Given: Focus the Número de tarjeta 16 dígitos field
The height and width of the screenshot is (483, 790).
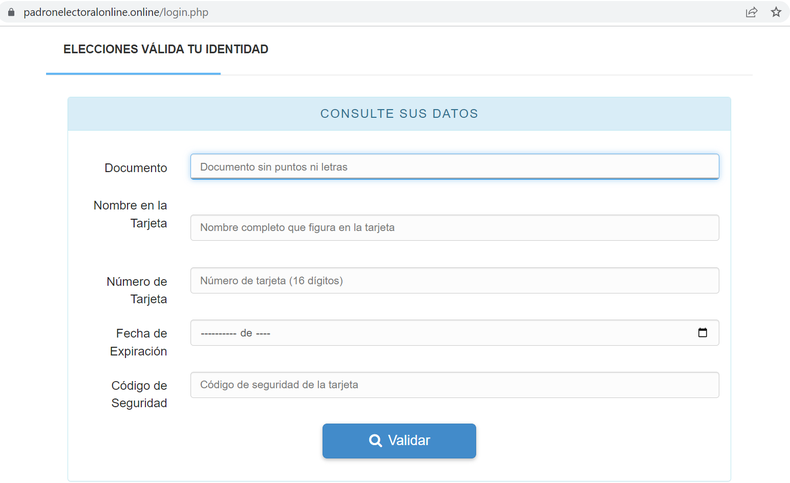Looking at the screenshot, I should click(454, 281).
